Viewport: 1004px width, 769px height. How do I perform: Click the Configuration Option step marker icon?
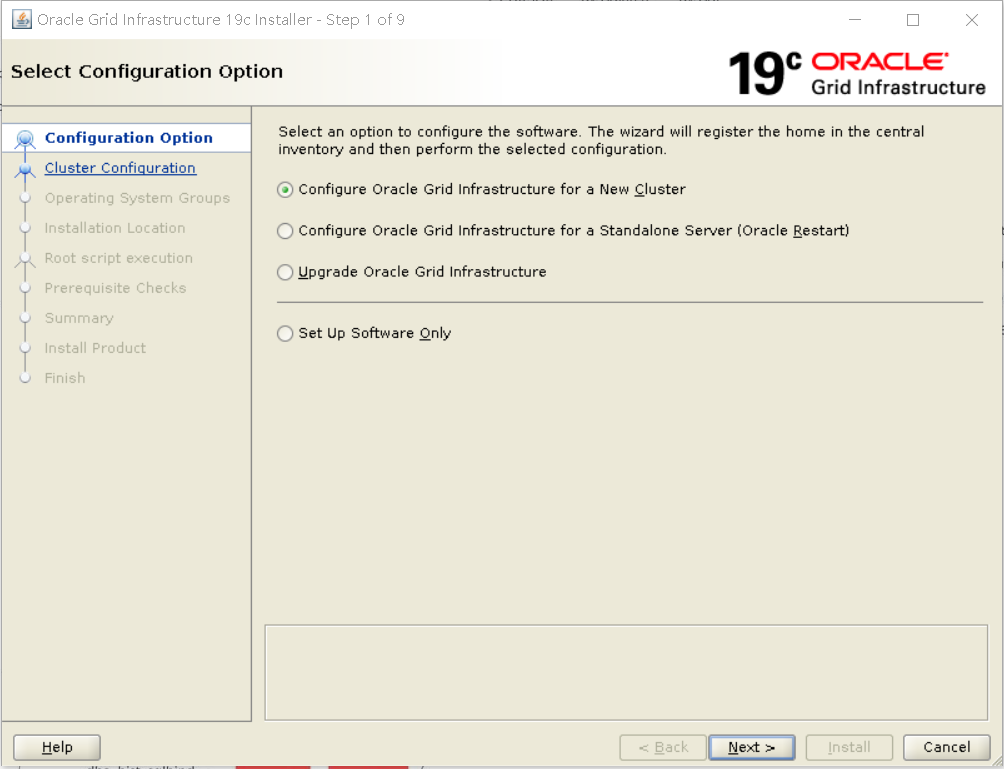point(25,138)
